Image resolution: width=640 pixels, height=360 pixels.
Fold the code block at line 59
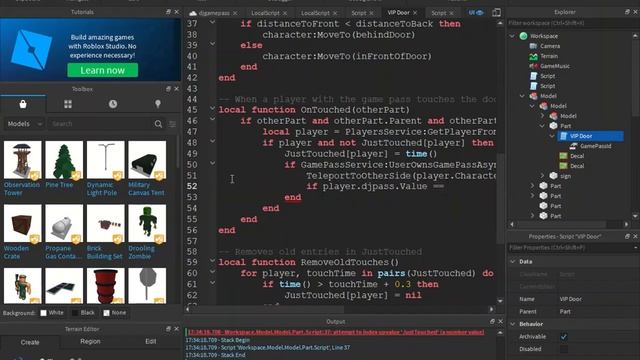pos(212,261)
